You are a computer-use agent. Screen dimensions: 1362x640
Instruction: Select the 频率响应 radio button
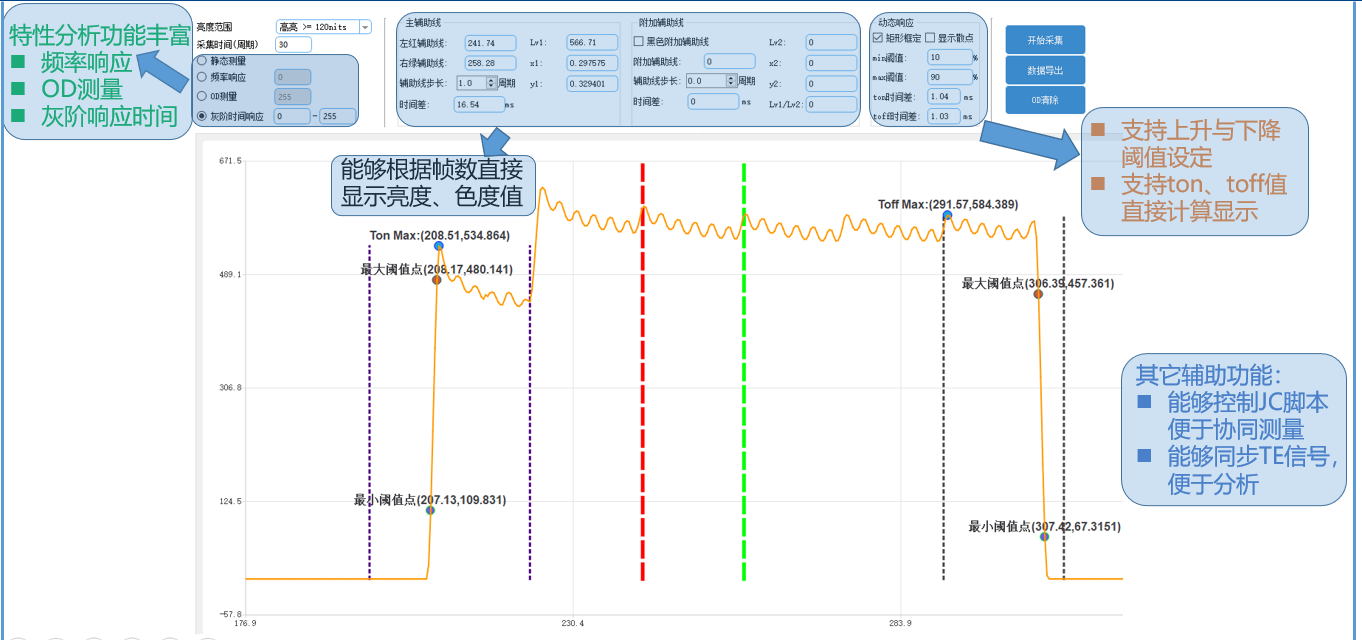[202, 76]
